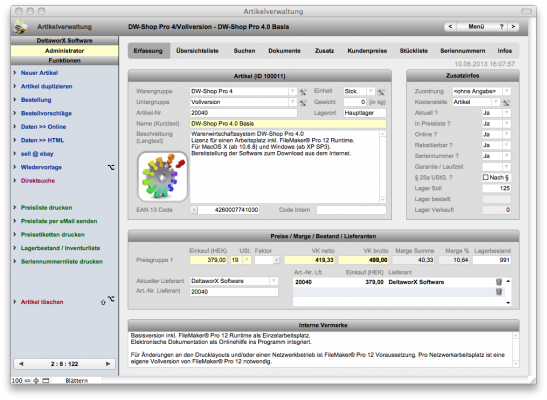Toggle the status toolbar icon at bottom
The image size is (547, 400).
(x=46, y=381)
